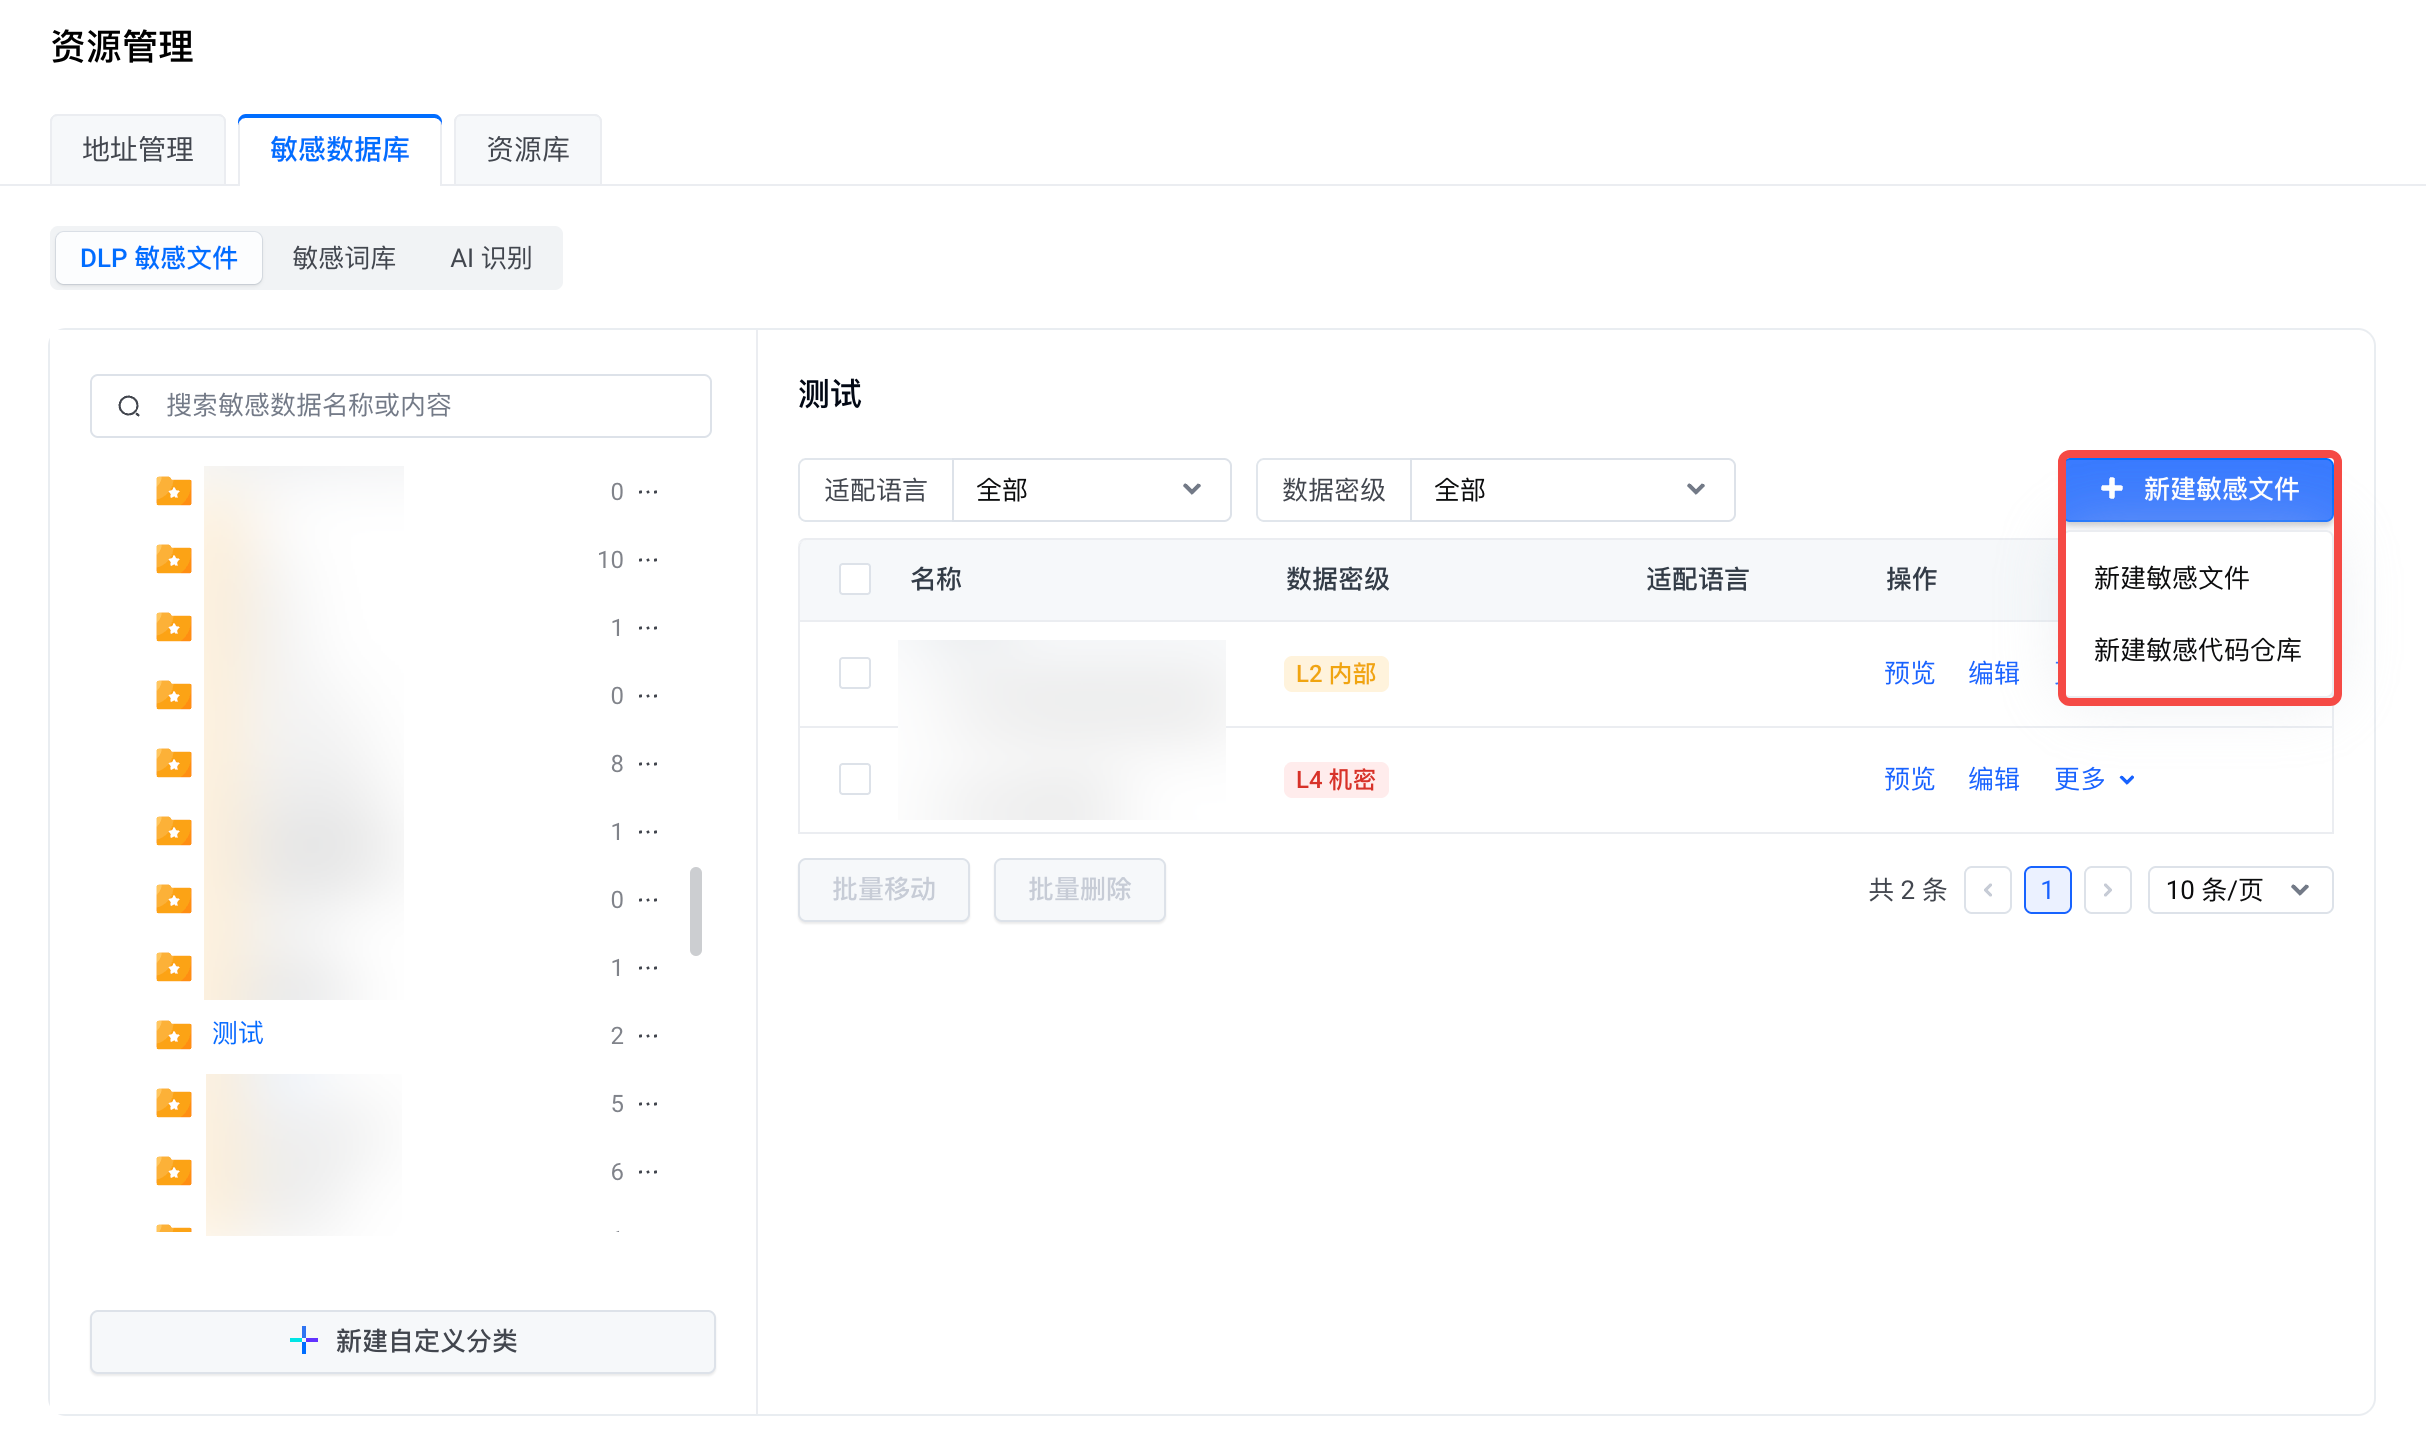
Task: Go to the next page arrow
Action: point(2108,890)
